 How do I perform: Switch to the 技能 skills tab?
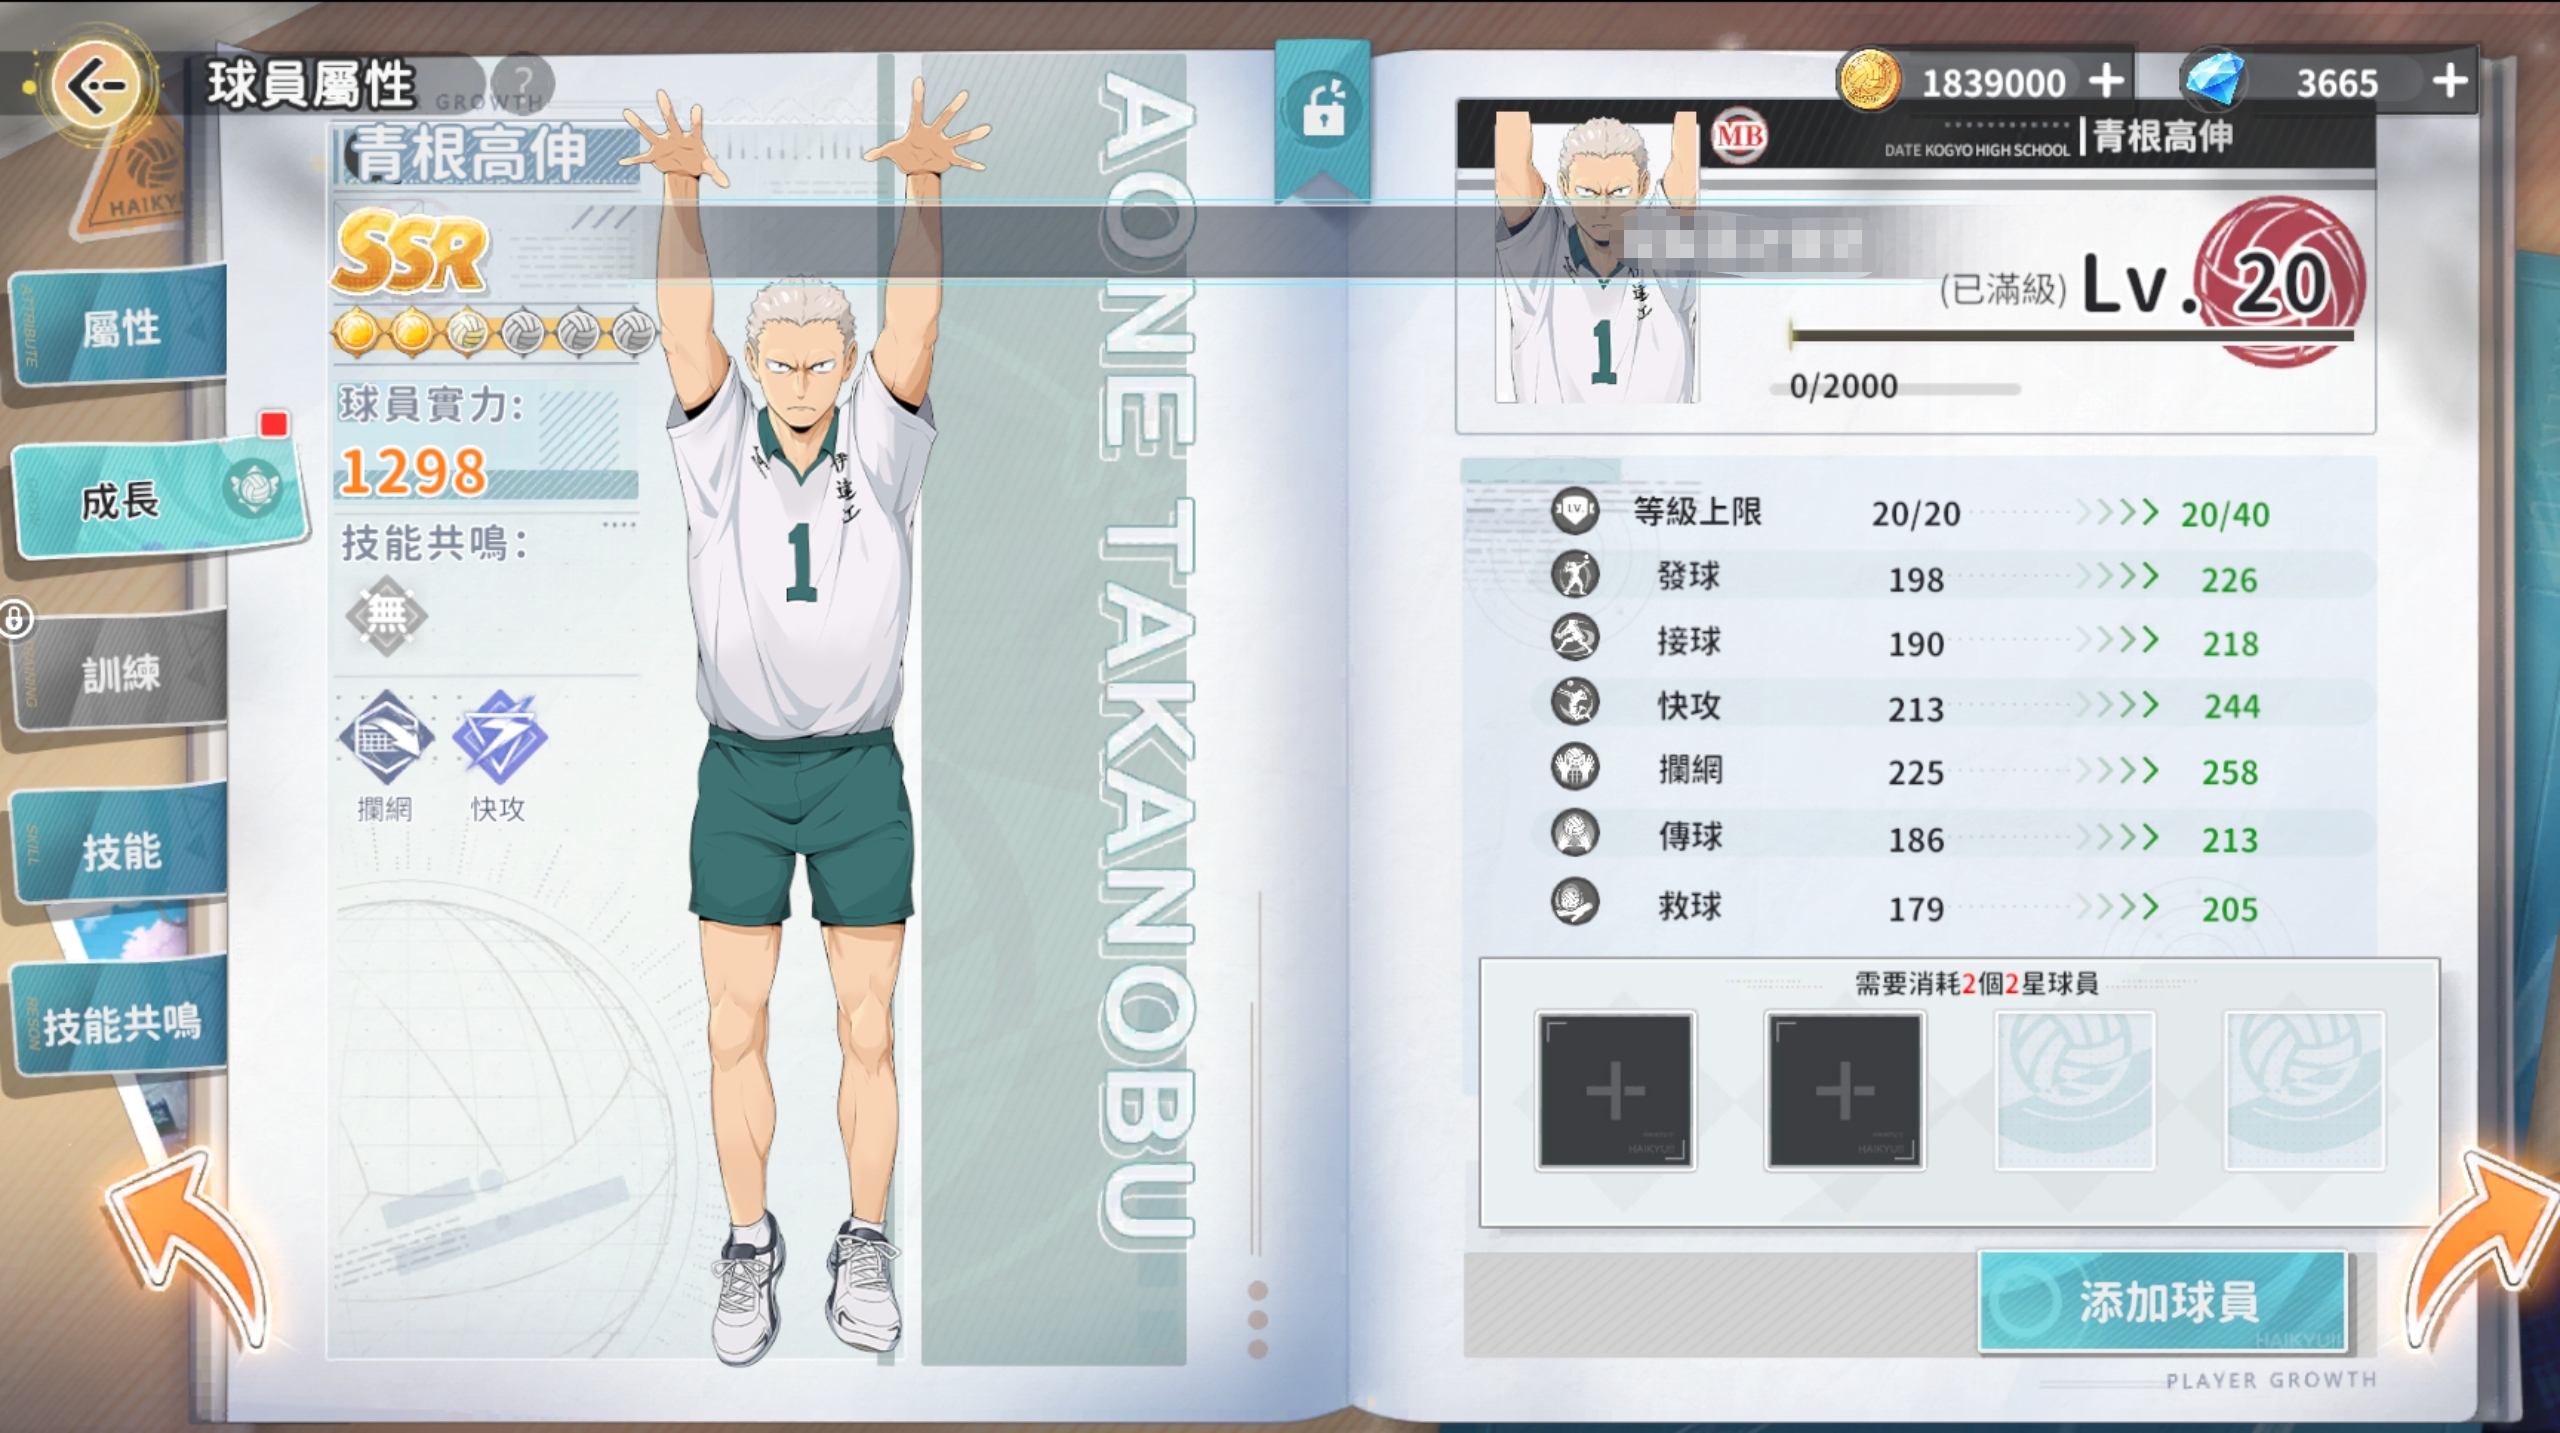click(120, 850)
